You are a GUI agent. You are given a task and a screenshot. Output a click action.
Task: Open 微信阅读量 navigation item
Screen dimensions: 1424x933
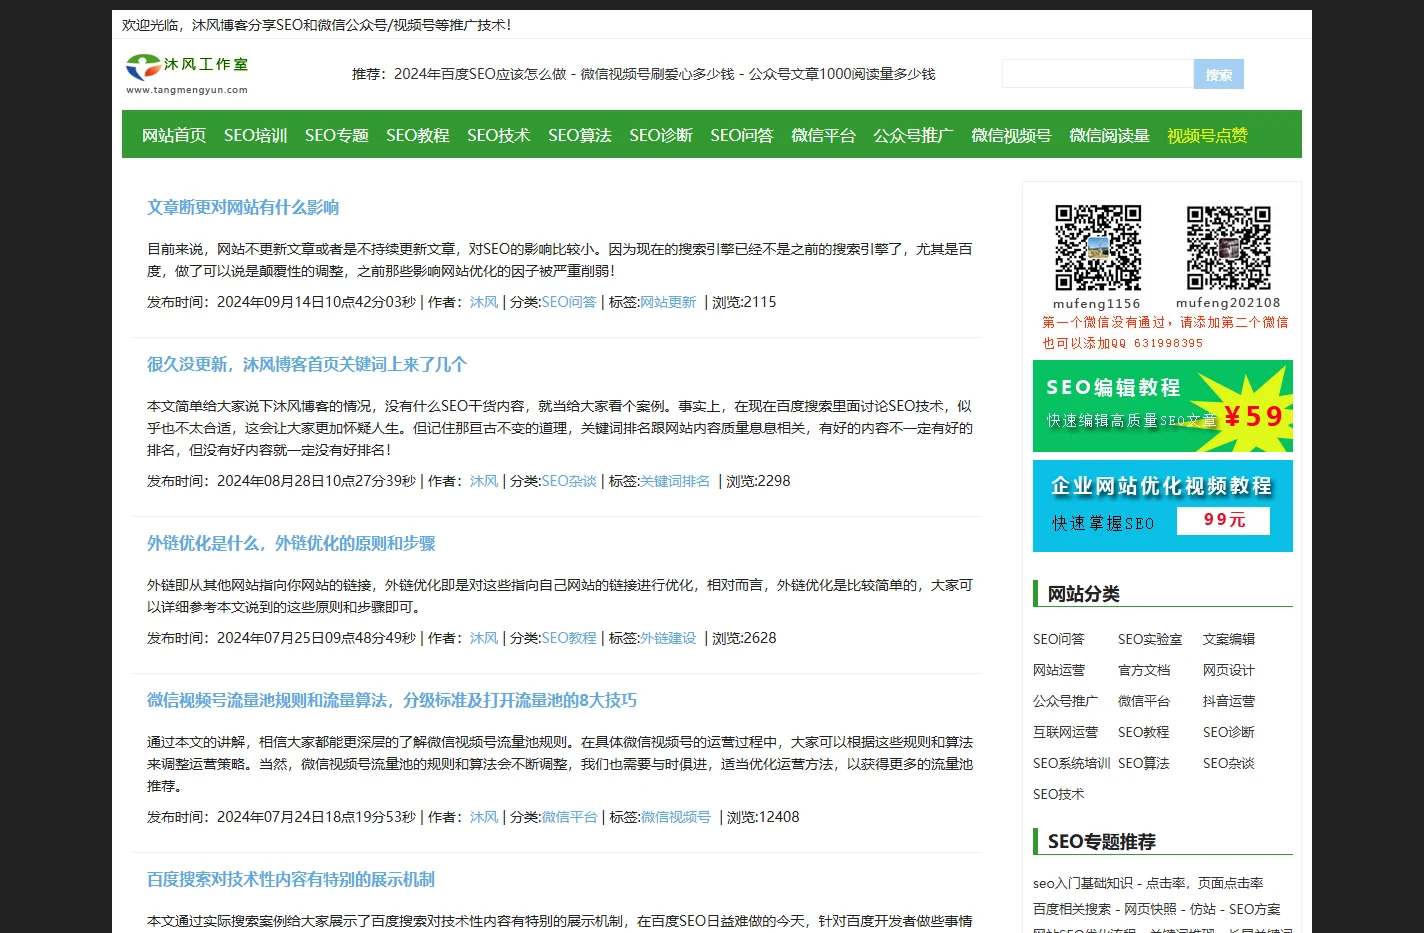coord(1109,135)
